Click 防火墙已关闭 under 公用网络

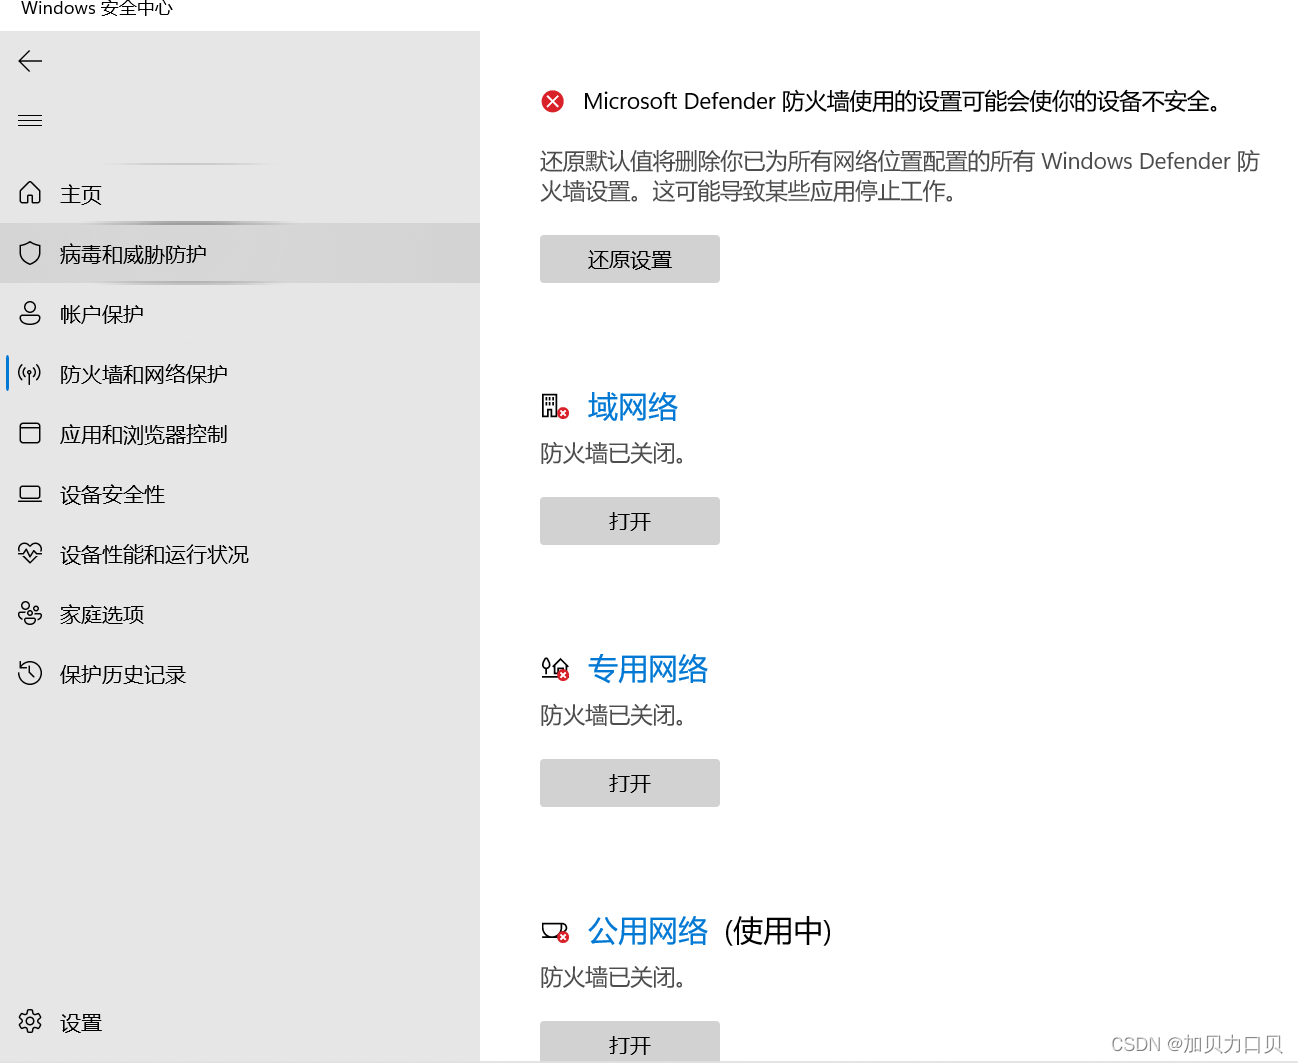613,977
